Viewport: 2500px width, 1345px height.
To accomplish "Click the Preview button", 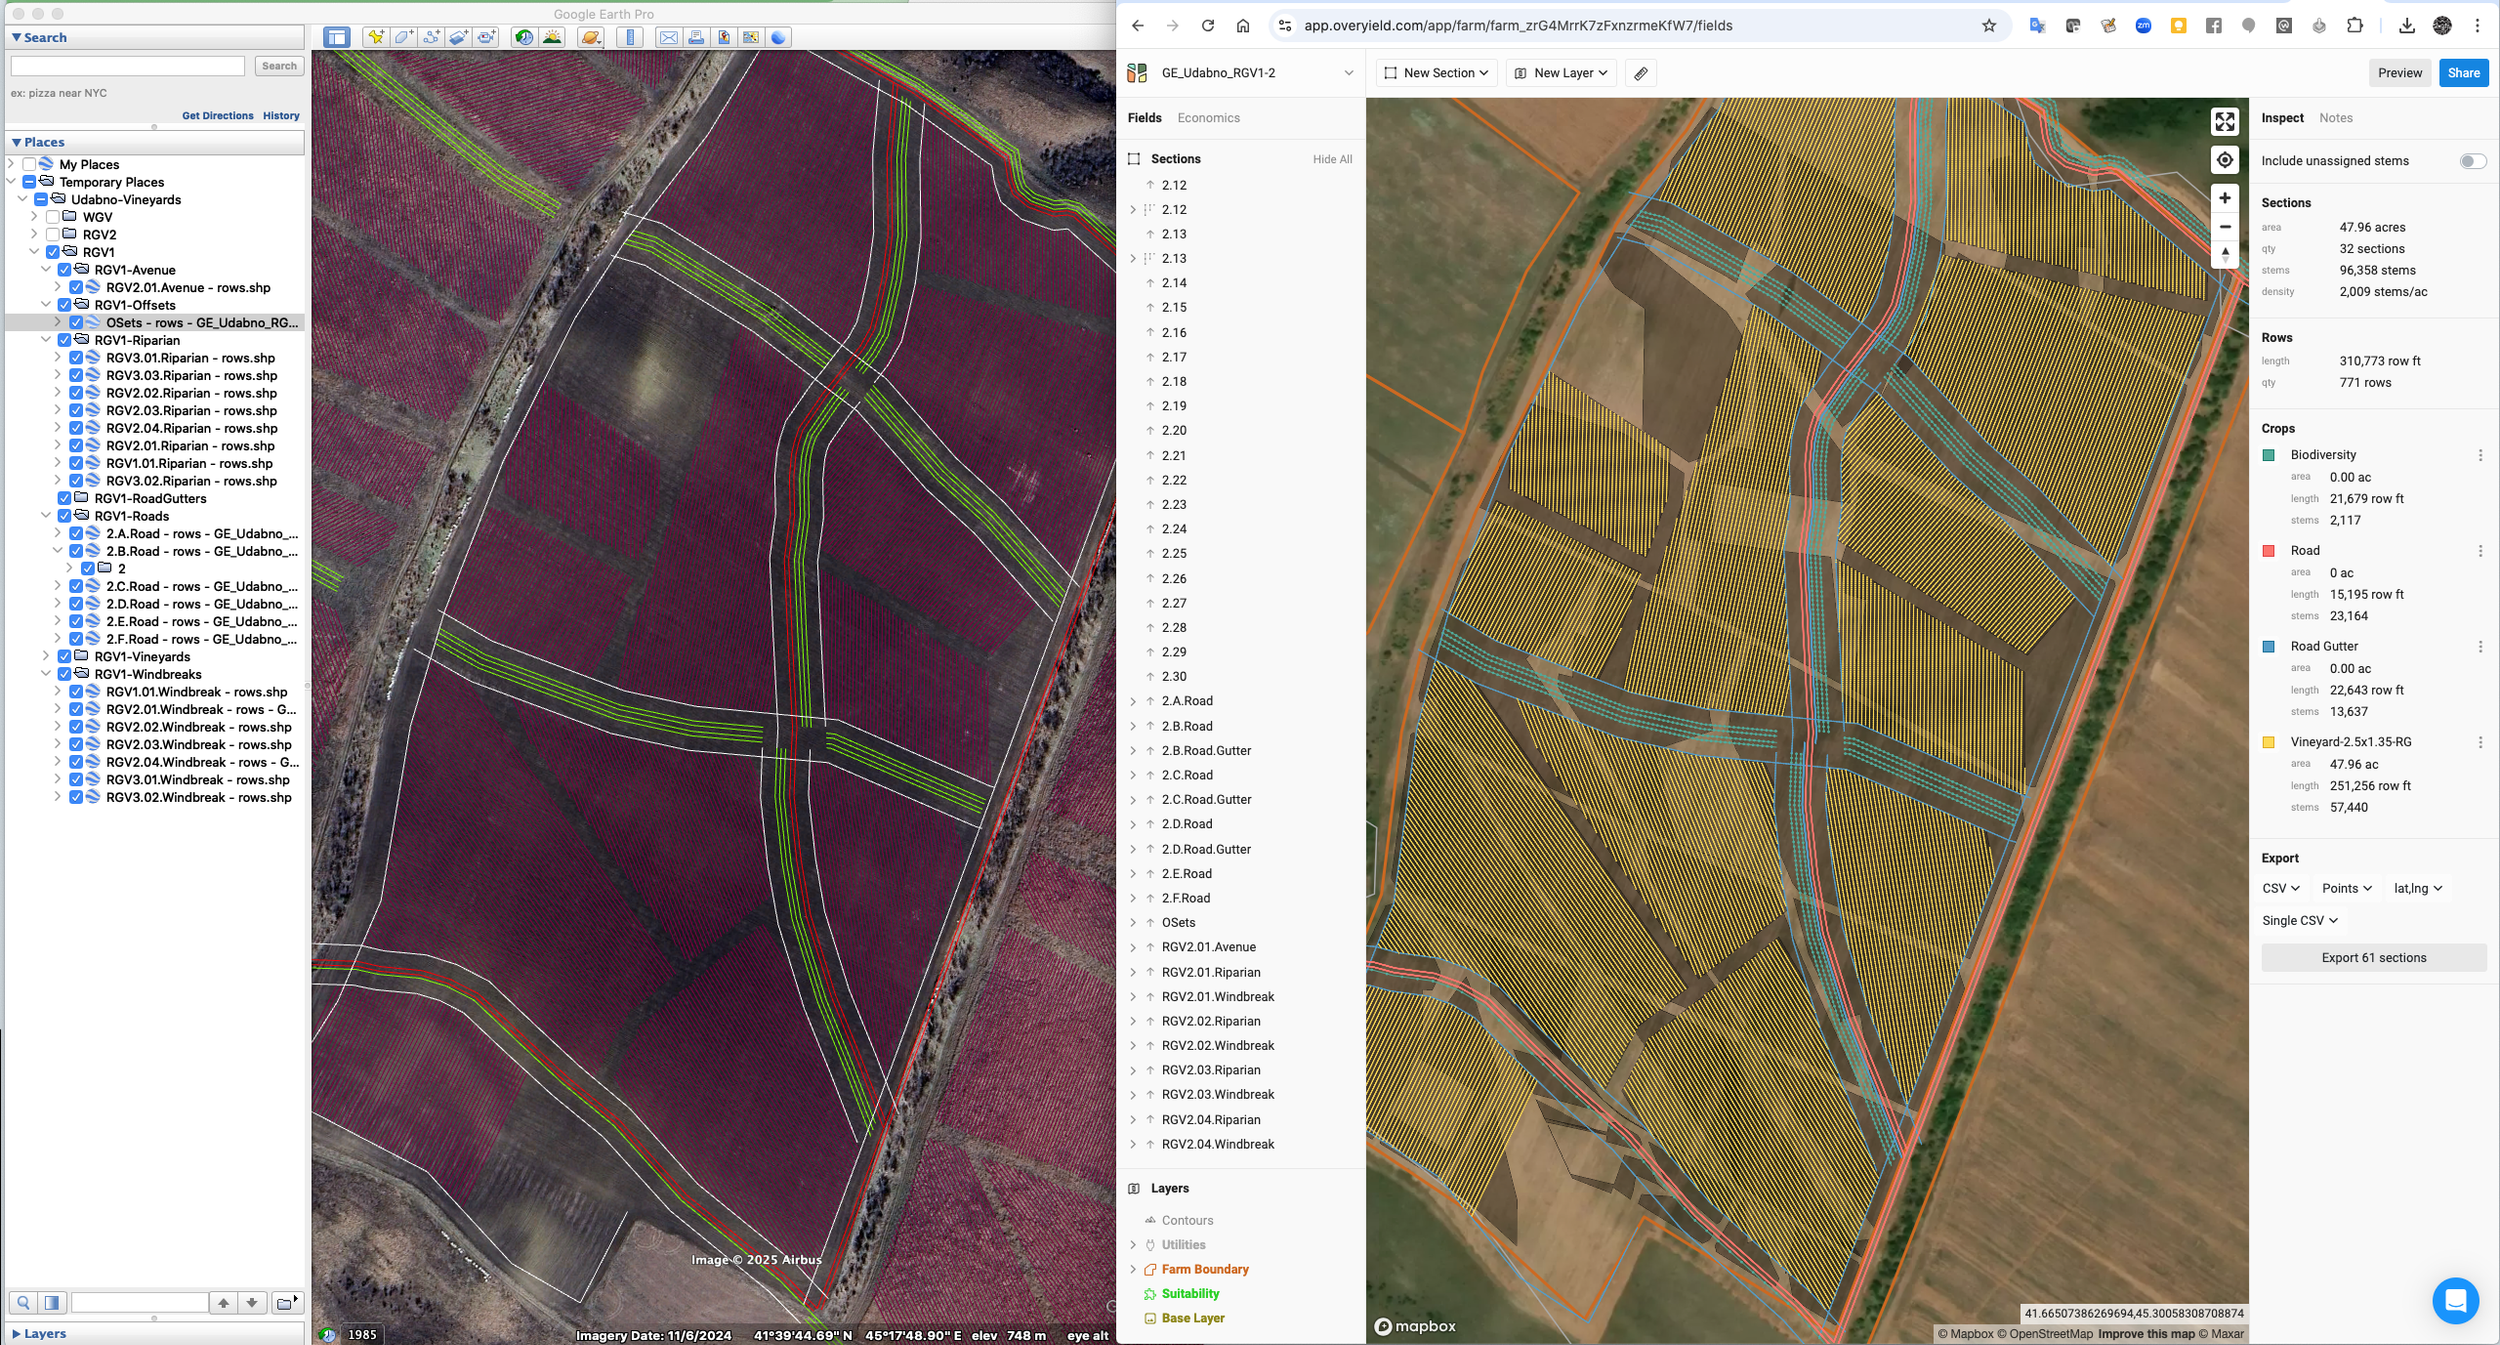I will point(2399,73).
